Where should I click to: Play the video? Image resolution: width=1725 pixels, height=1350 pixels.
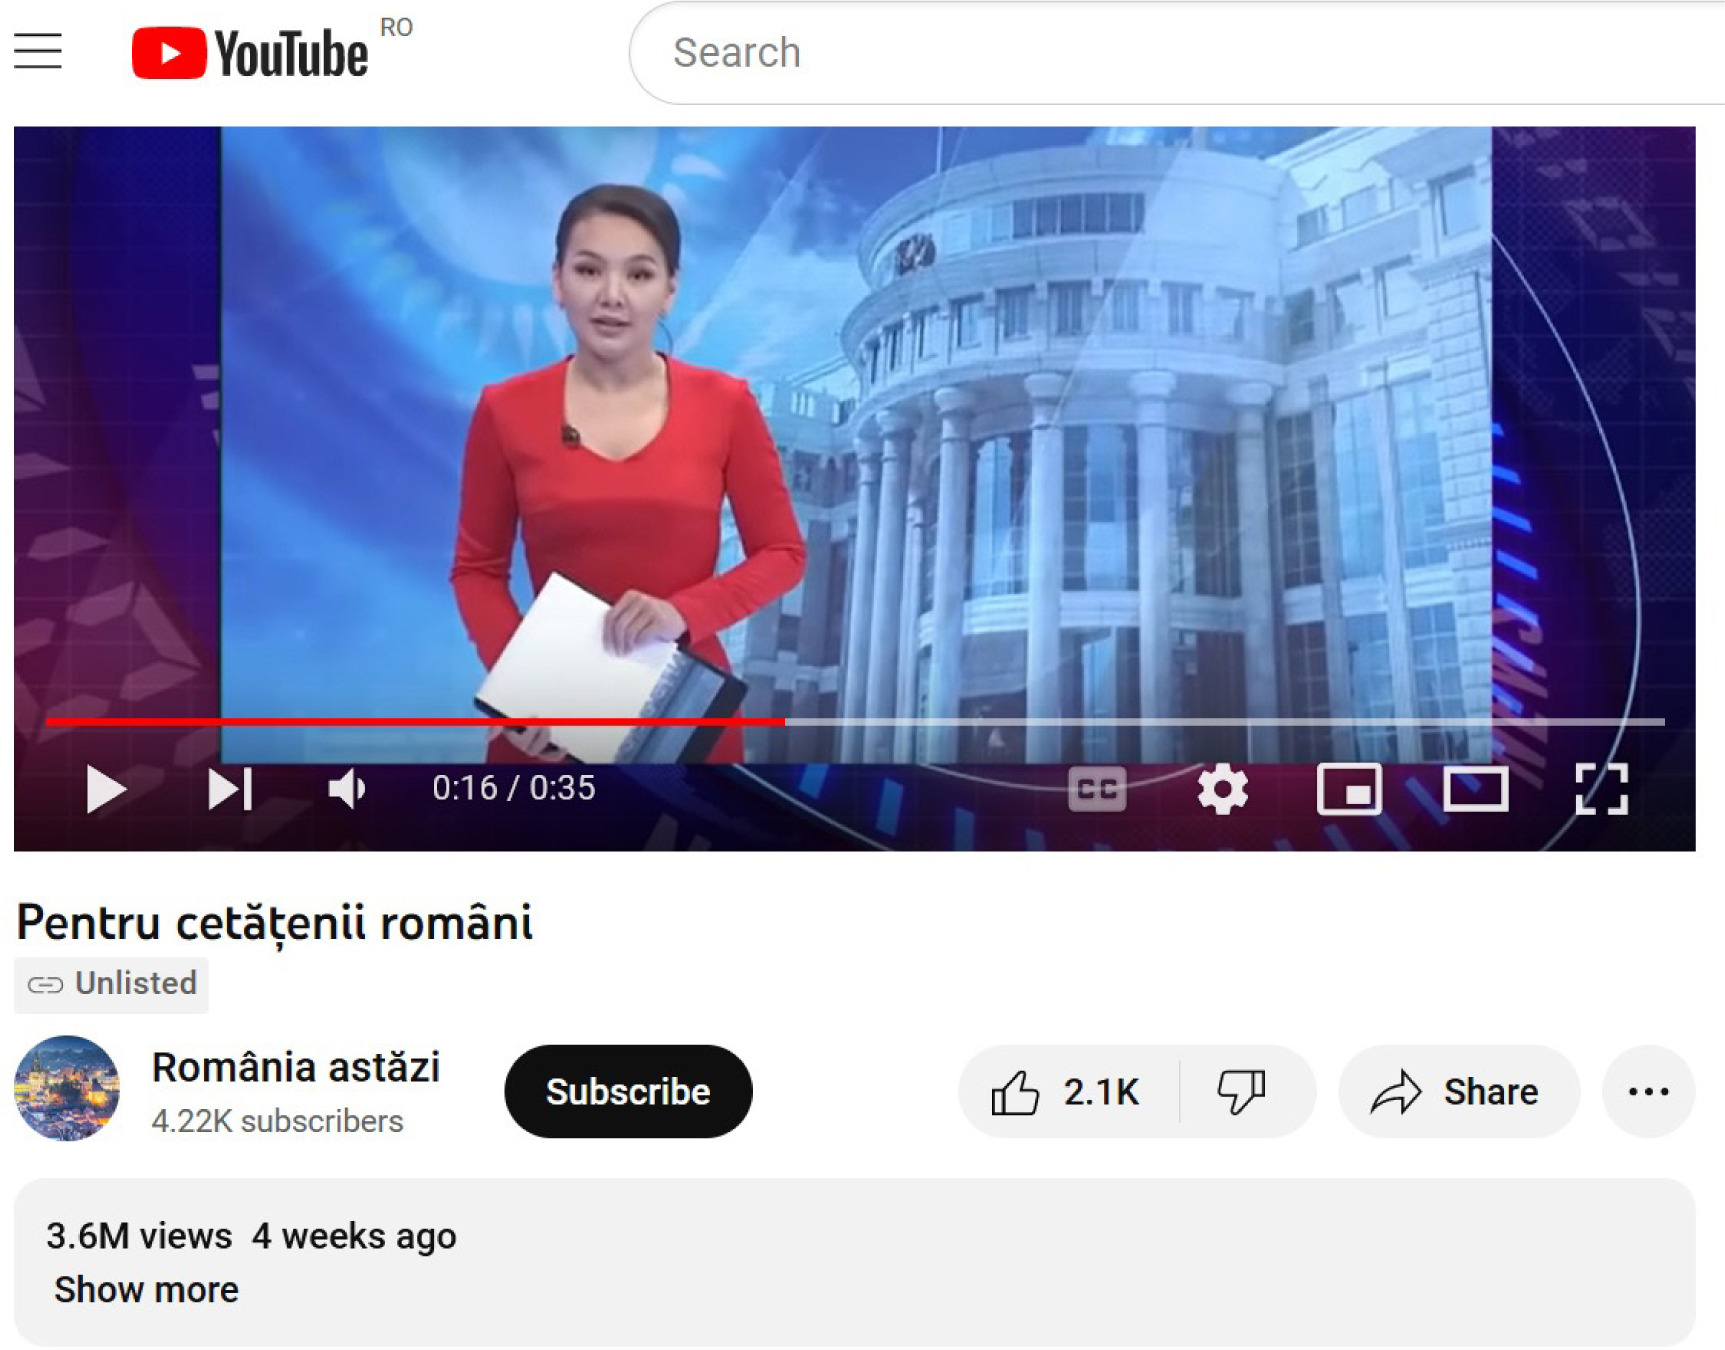coord(105,789)
